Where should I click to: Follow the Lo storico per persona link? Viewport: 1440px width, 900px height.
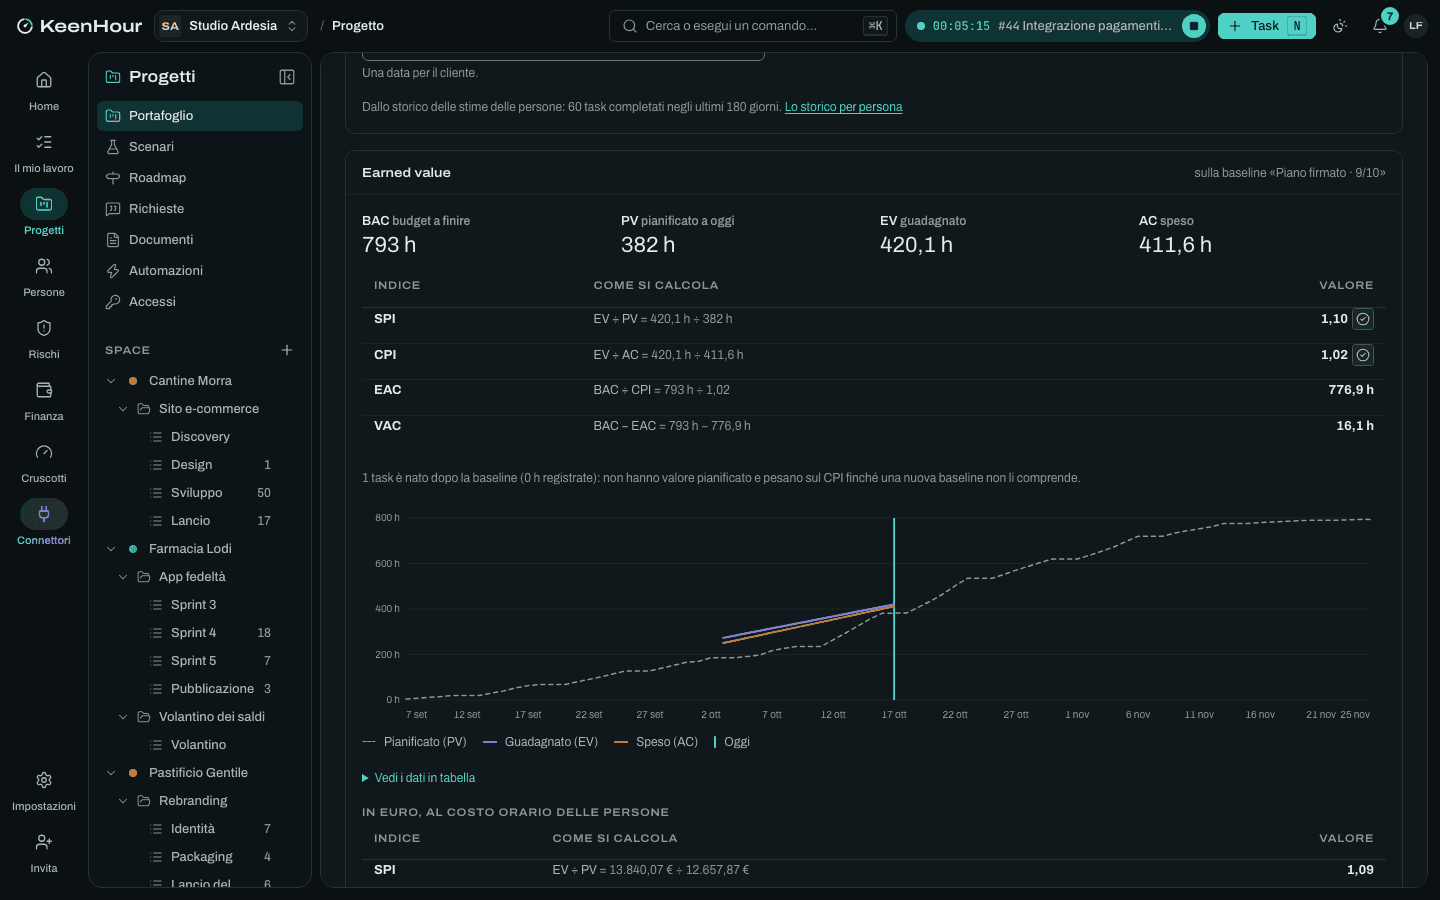coord(843,107)
